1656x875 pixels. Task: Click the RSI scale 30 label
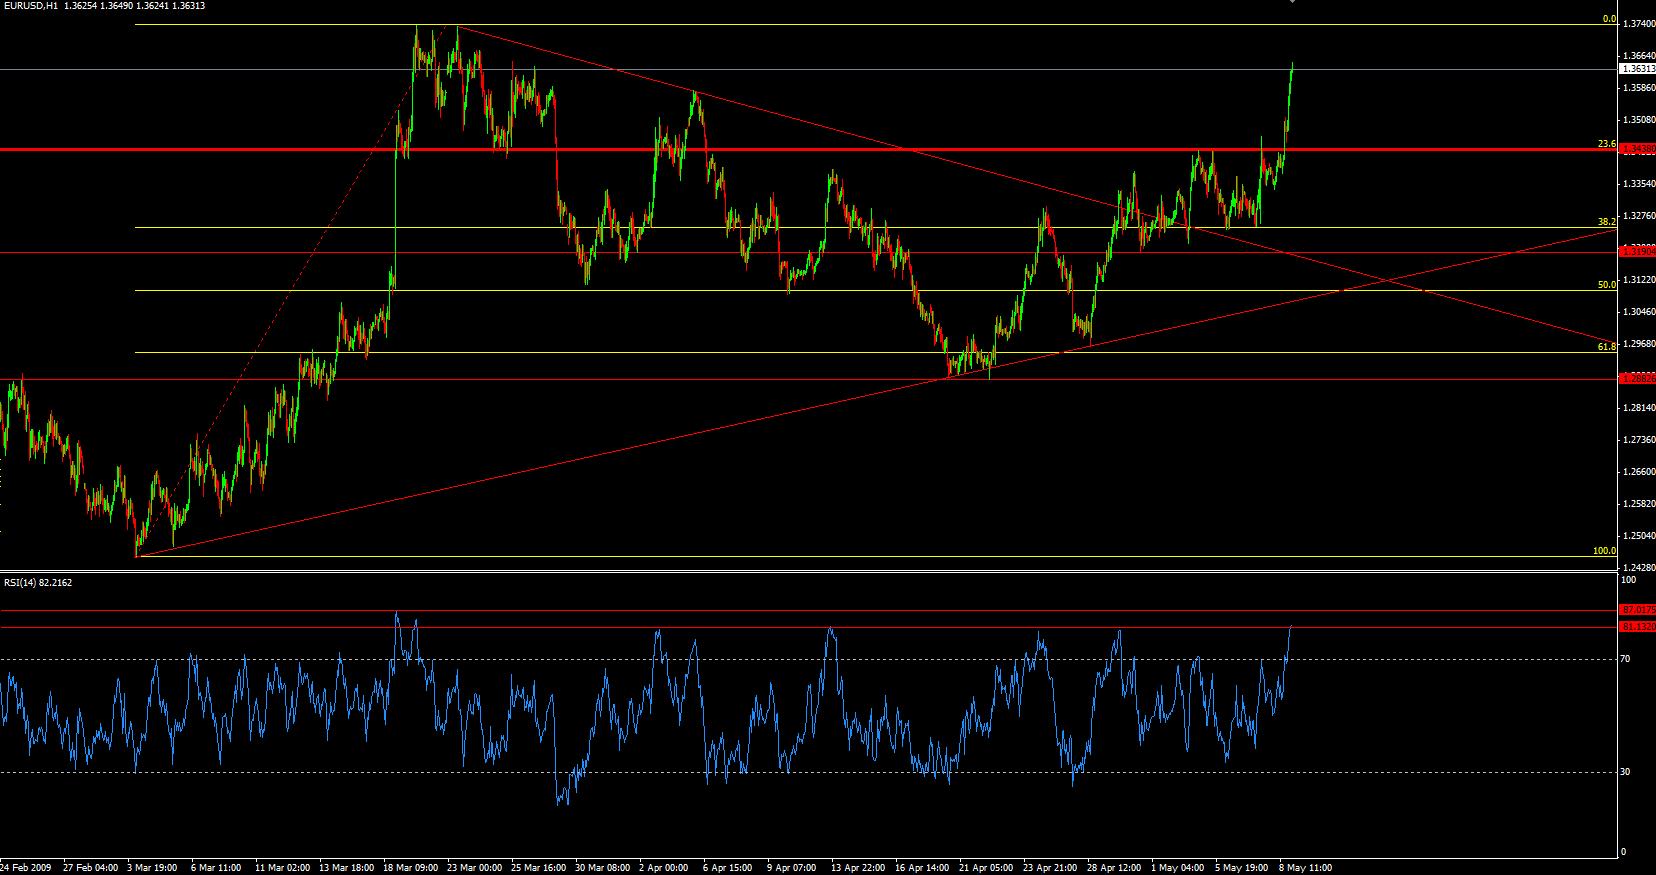click(x=1626, y=772)
